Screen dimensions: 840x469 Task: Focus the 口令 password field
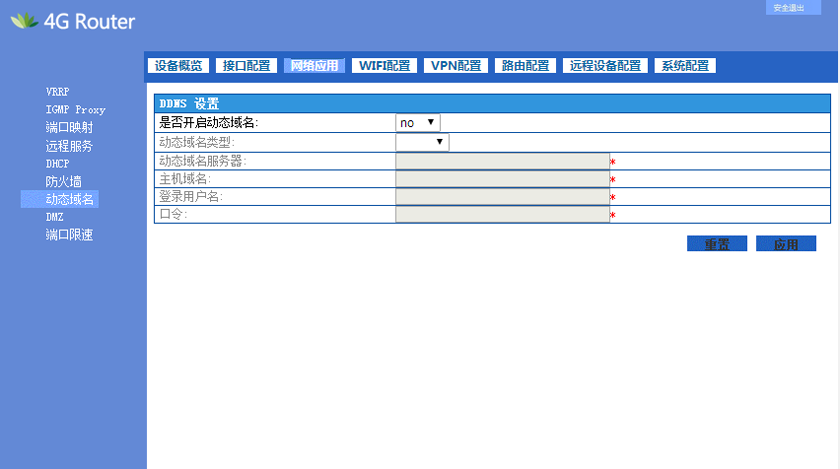pos(502,215)
